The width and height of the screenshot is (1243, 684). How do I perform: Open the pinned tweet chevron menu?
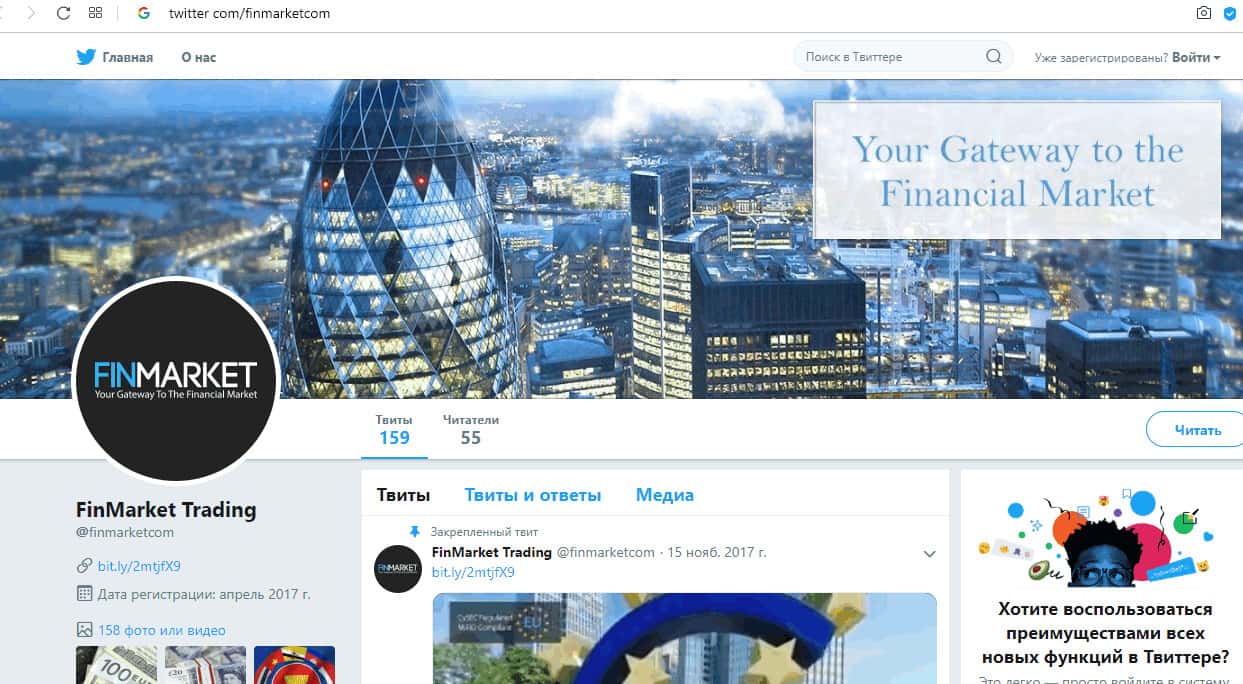(929, 554)
